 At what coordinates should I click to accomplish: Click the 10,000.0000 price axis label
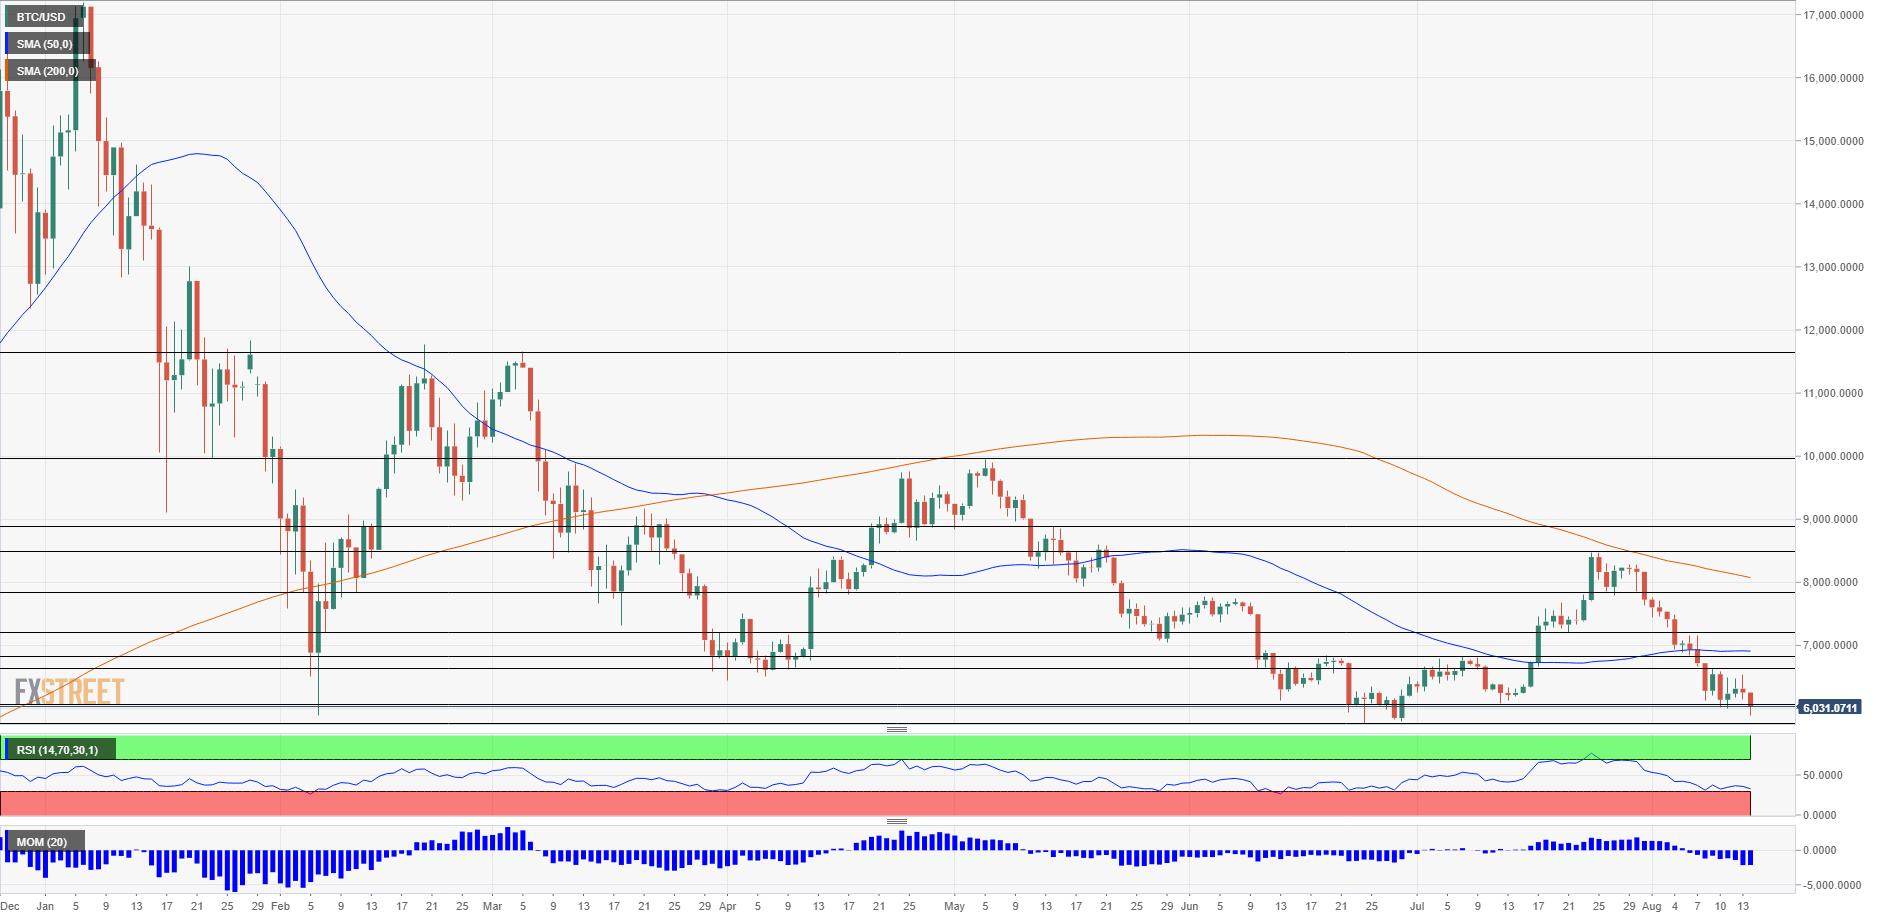[1833, 456]
